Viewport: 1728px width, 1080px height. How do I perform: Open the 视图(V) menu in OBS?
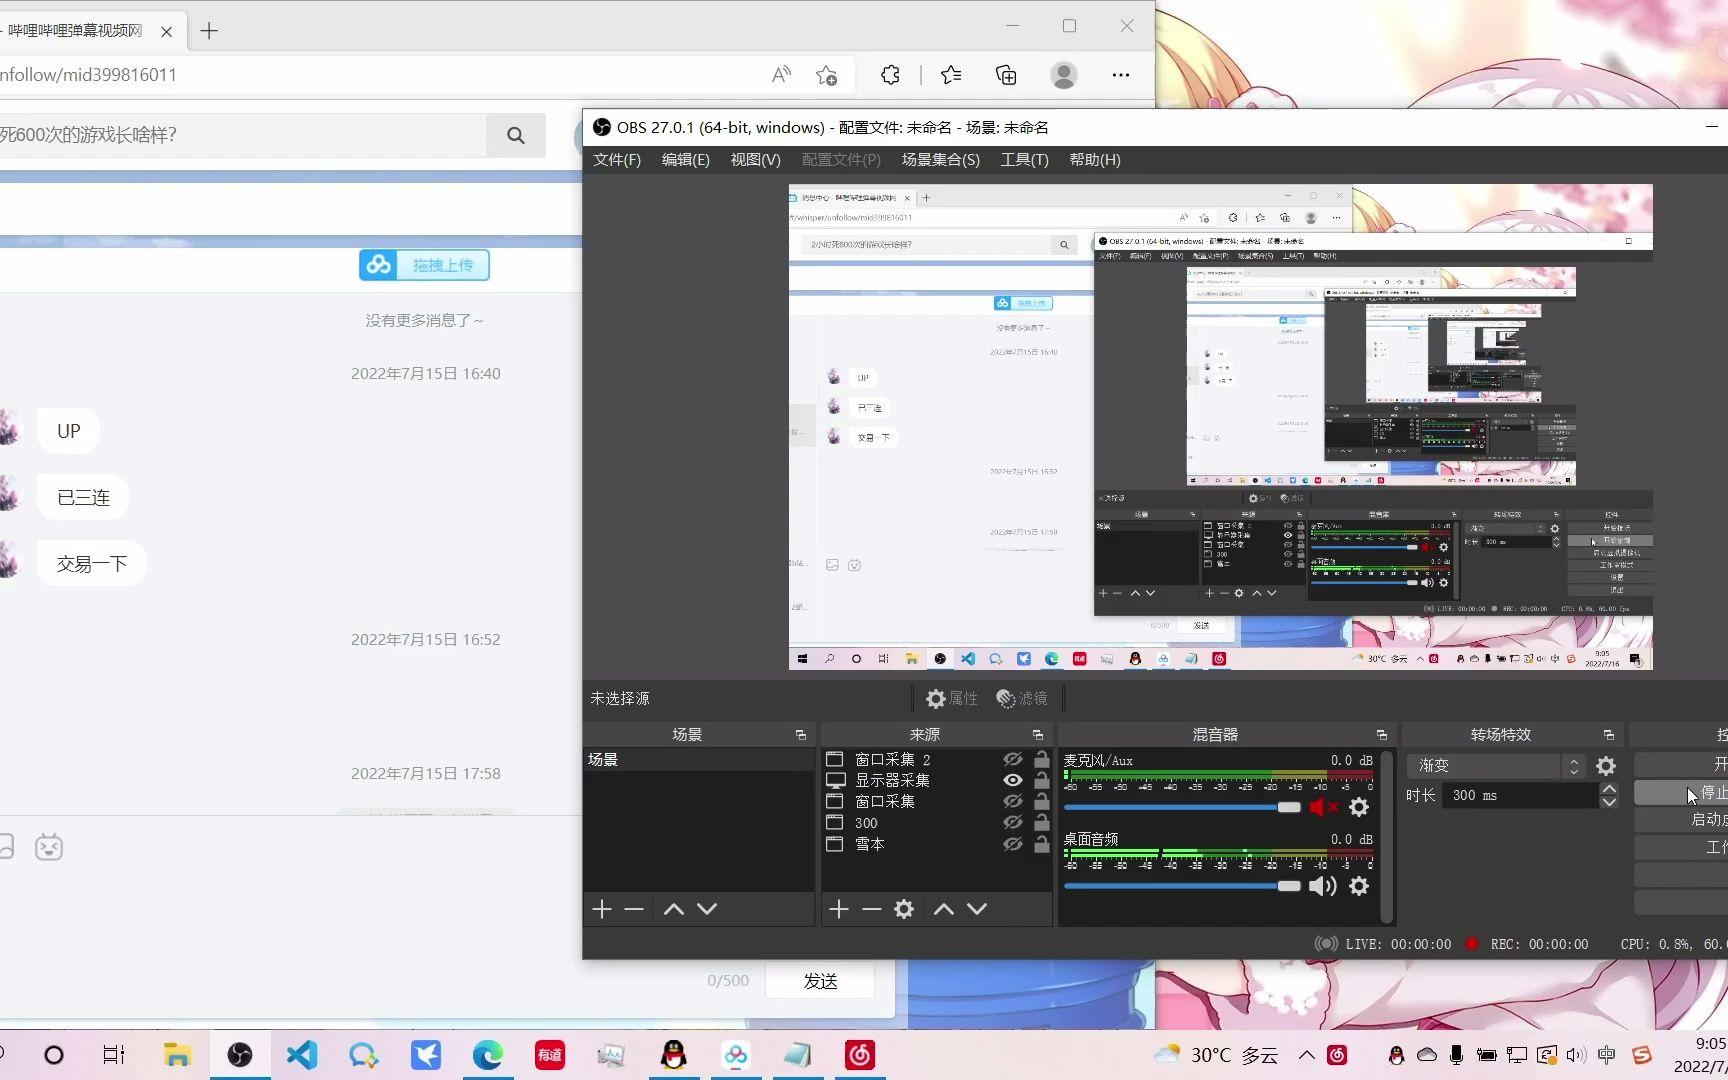[x=756, y=160]
